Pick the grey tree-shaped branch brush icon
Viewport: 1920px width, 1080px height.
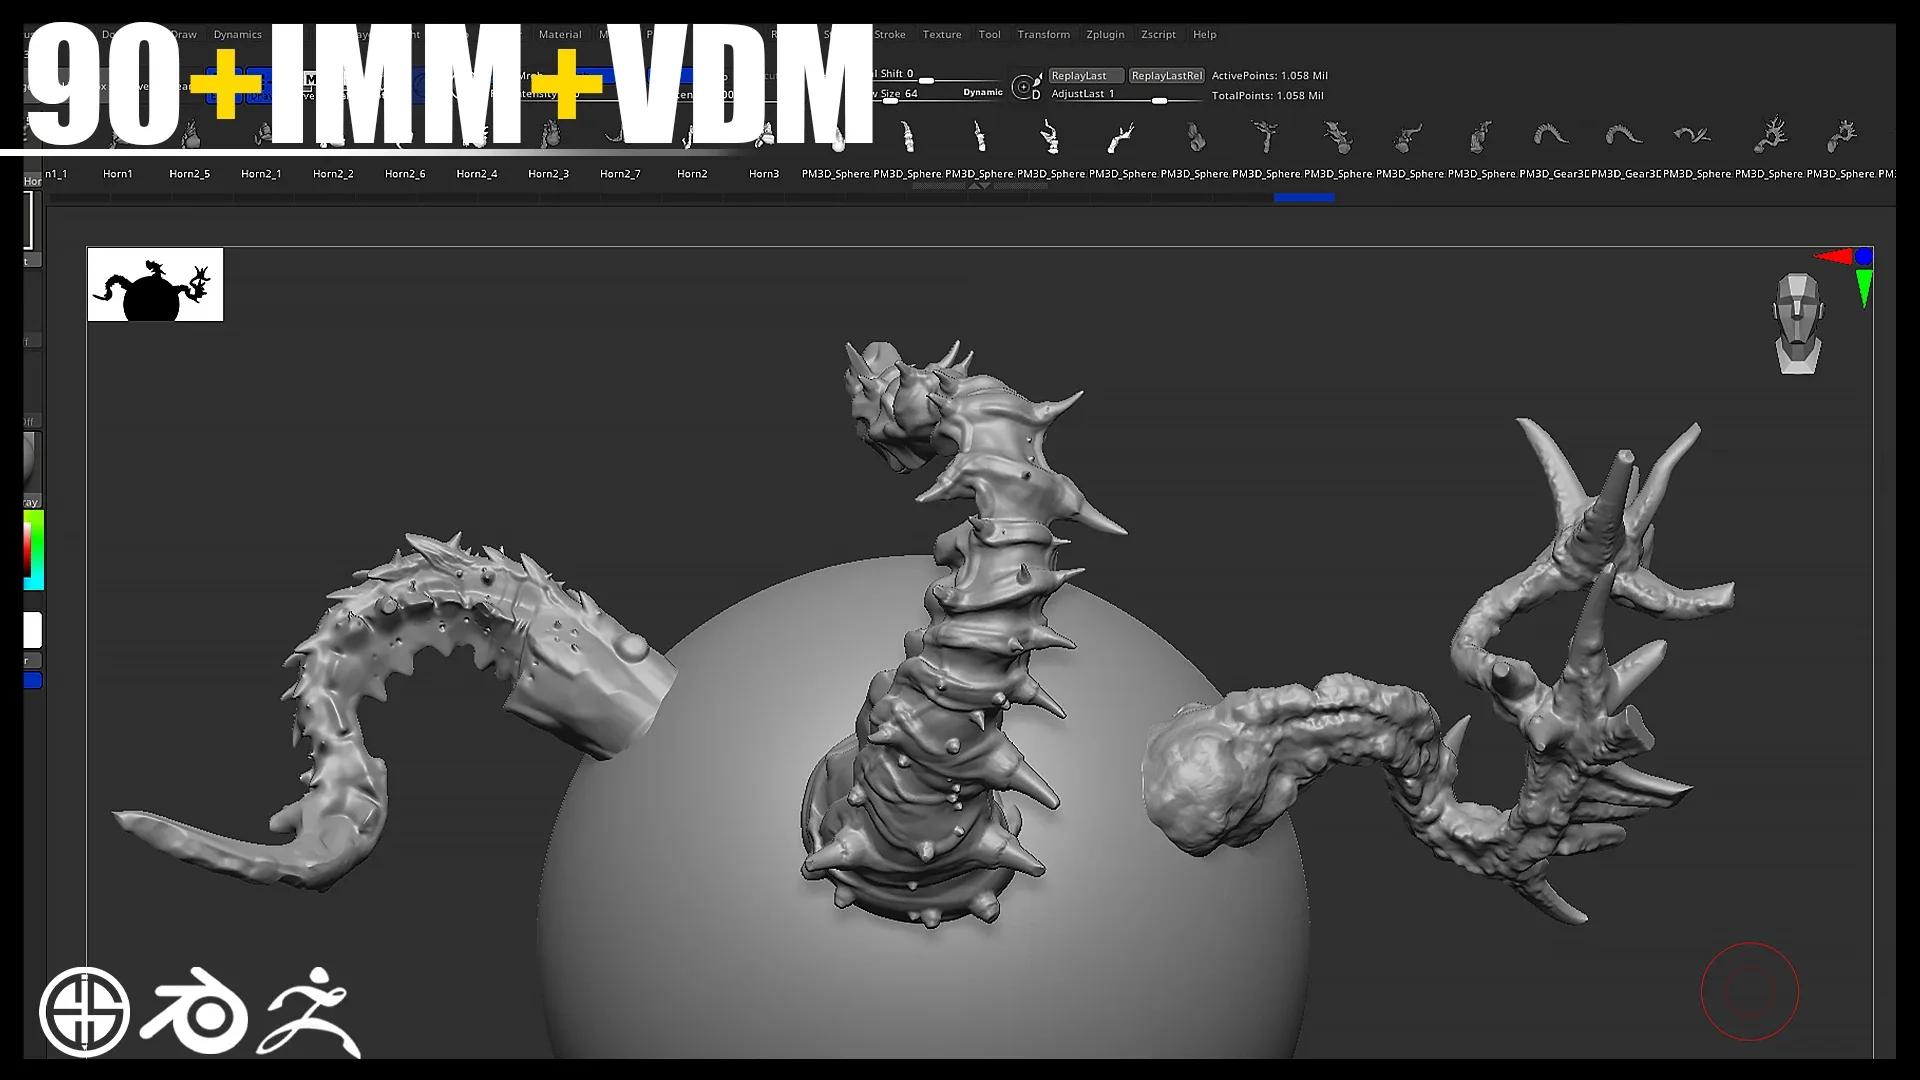tap(1266, 136)
